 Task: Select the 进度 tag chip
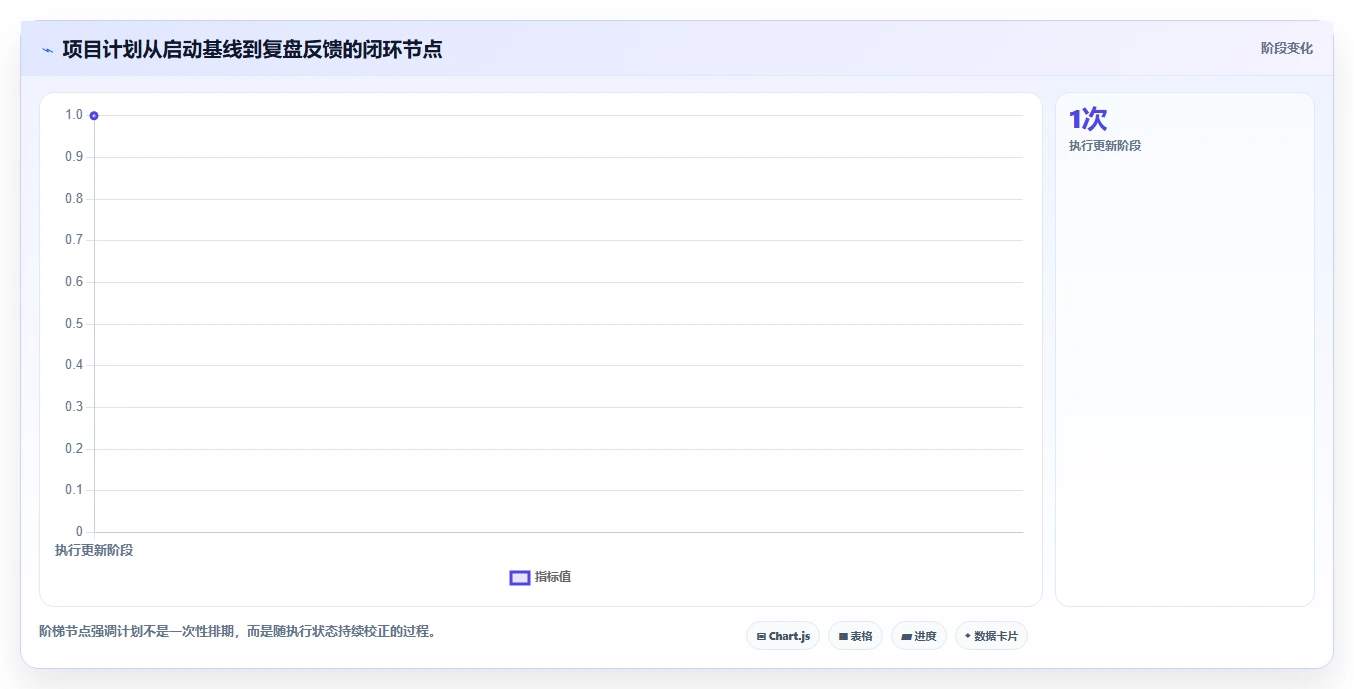click(x=919, y=636)
